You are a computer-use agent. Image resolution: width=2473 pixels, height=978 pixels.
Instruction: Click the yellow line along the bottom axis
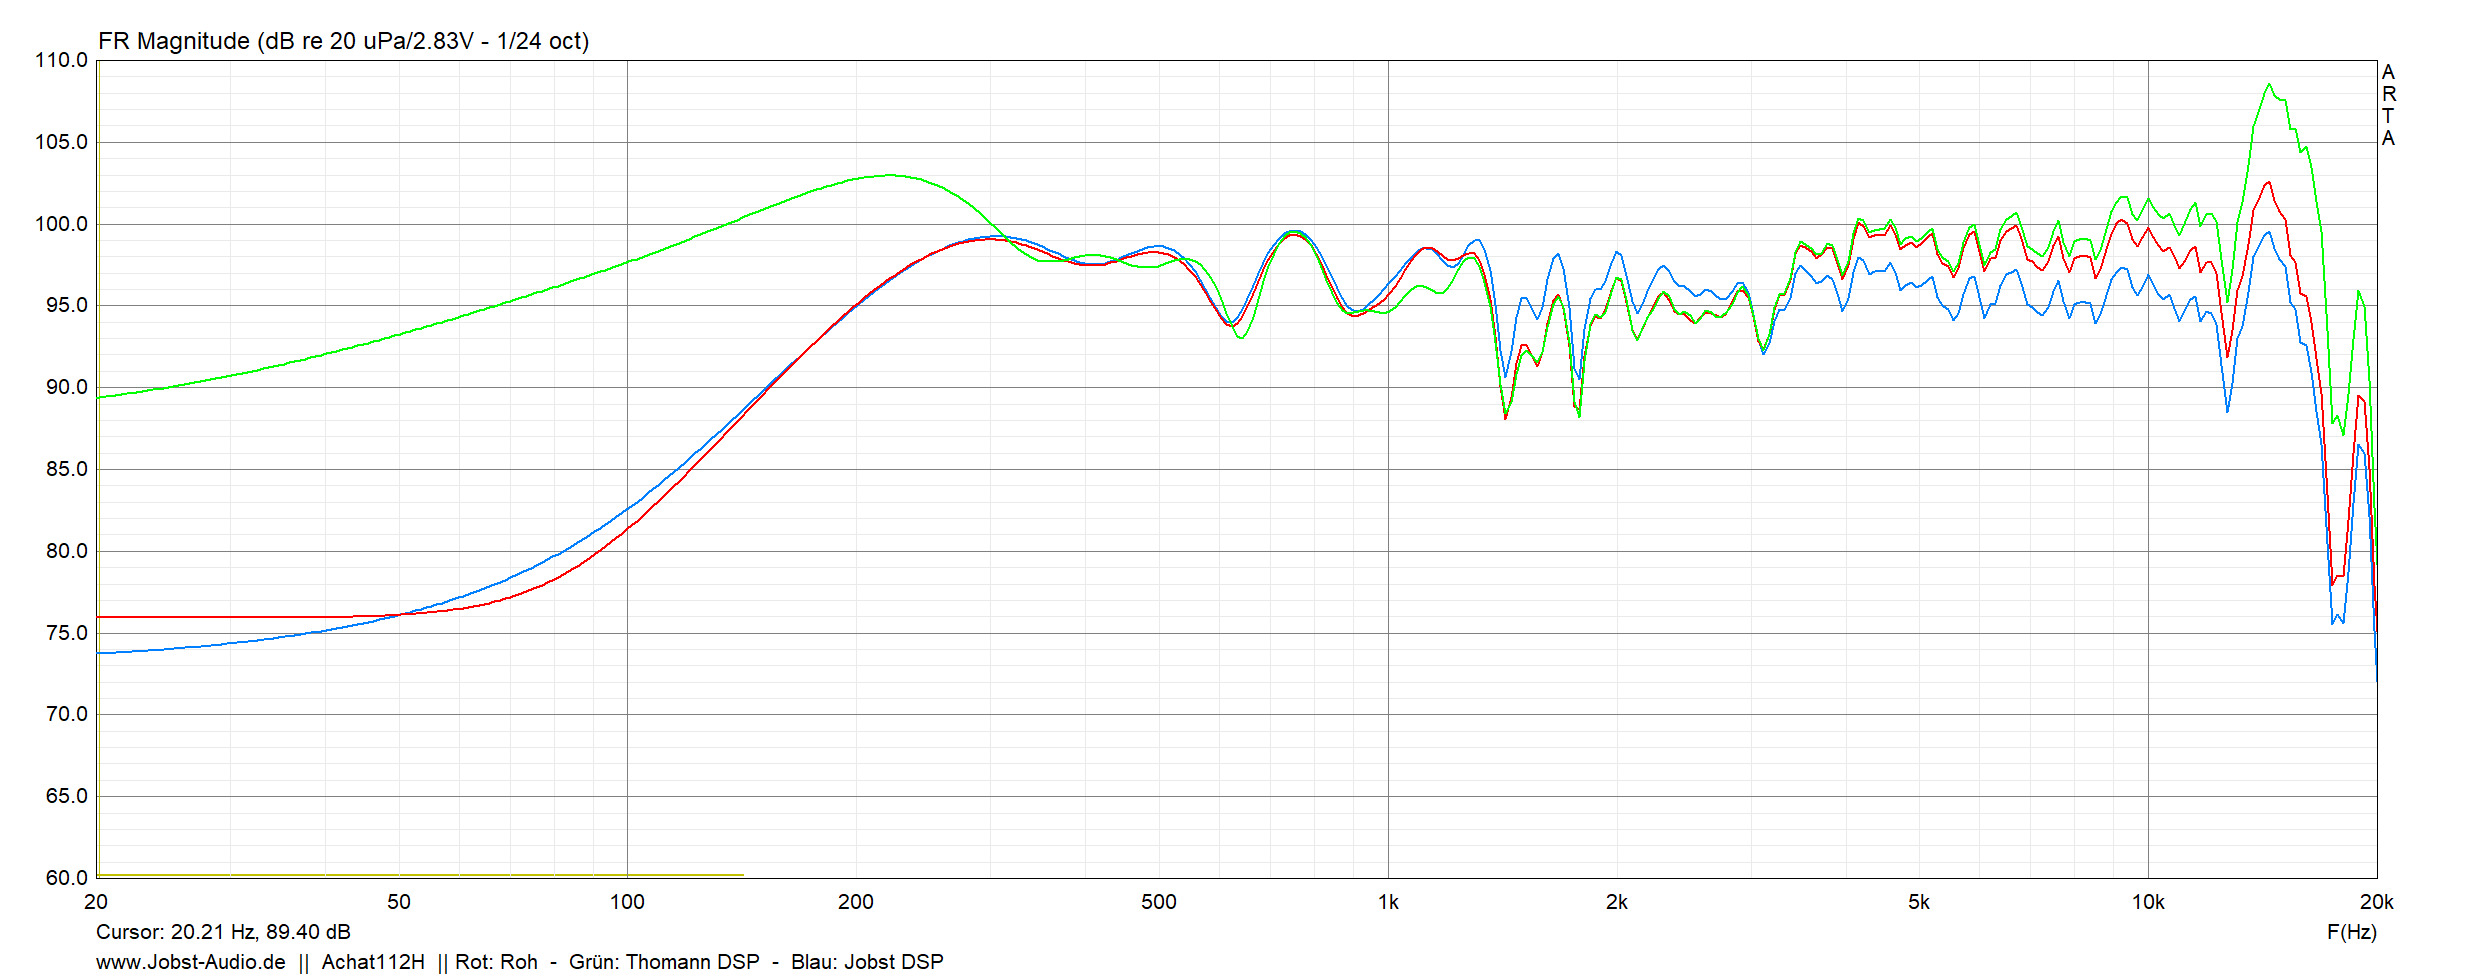tap(420, 875)
